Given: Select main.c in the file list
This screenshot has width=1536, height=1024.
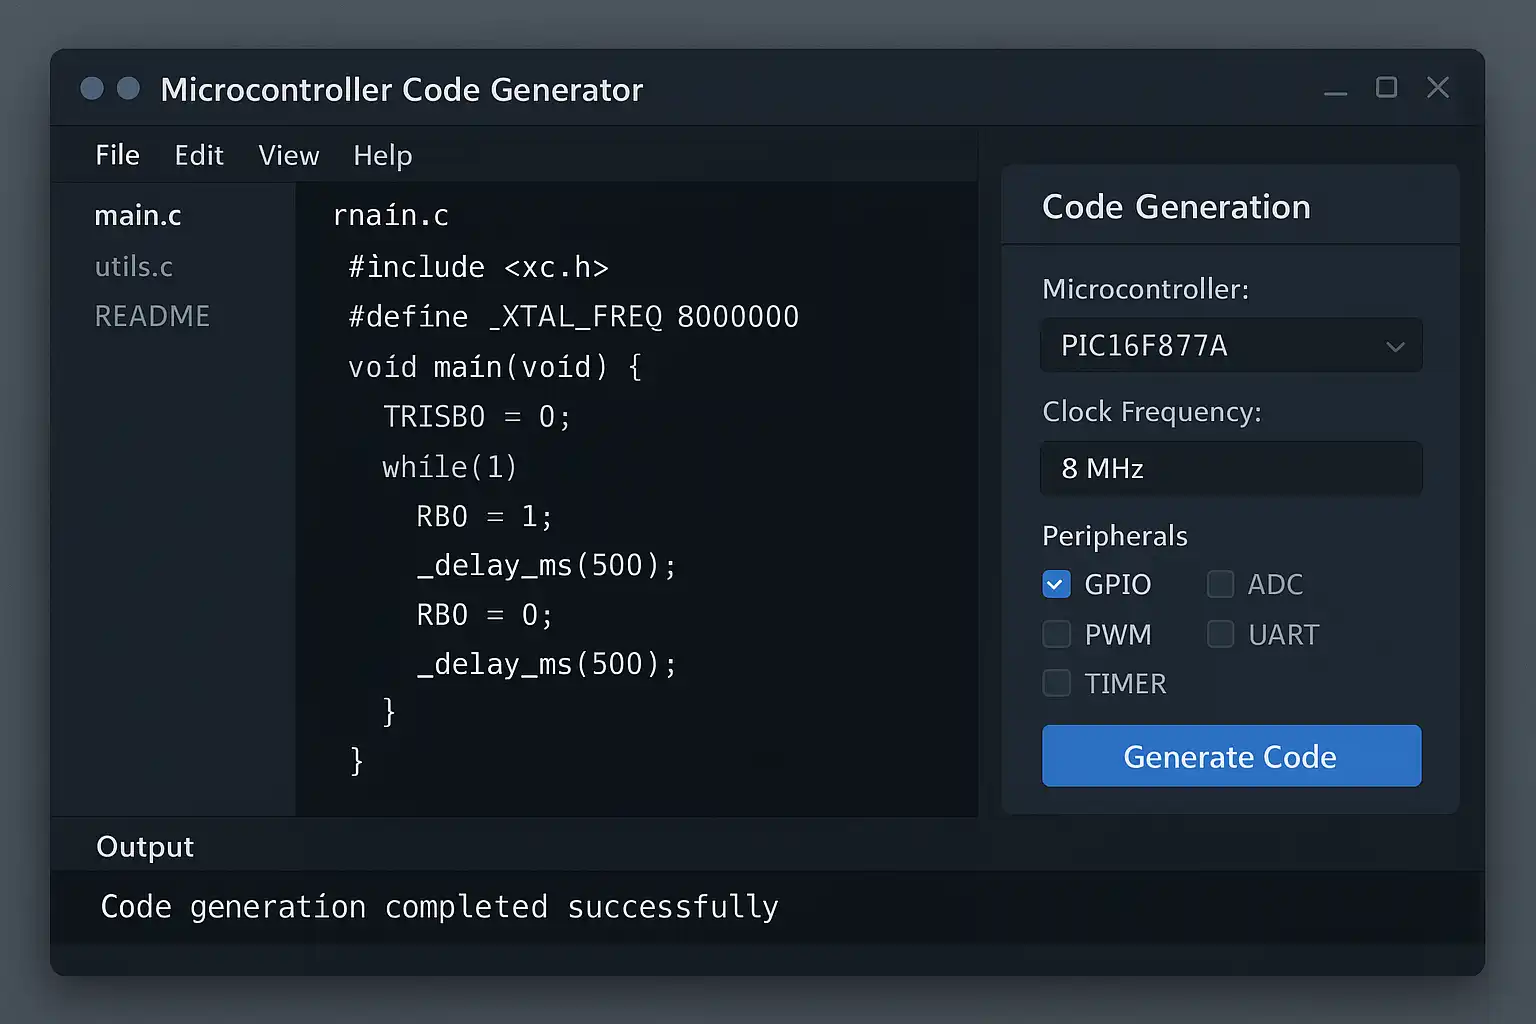Looking at the screenshot, I should [x=138, y=215].
